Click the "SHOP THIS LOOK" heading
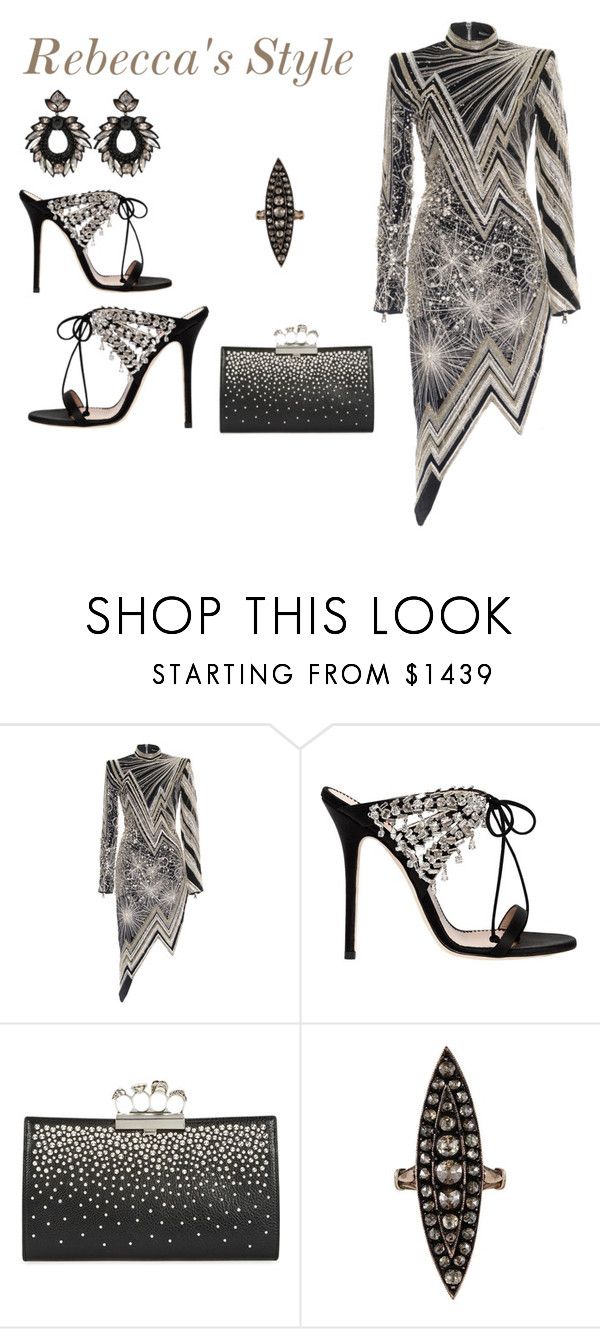Screen dimensions: 600x1329 click(299, 615)
